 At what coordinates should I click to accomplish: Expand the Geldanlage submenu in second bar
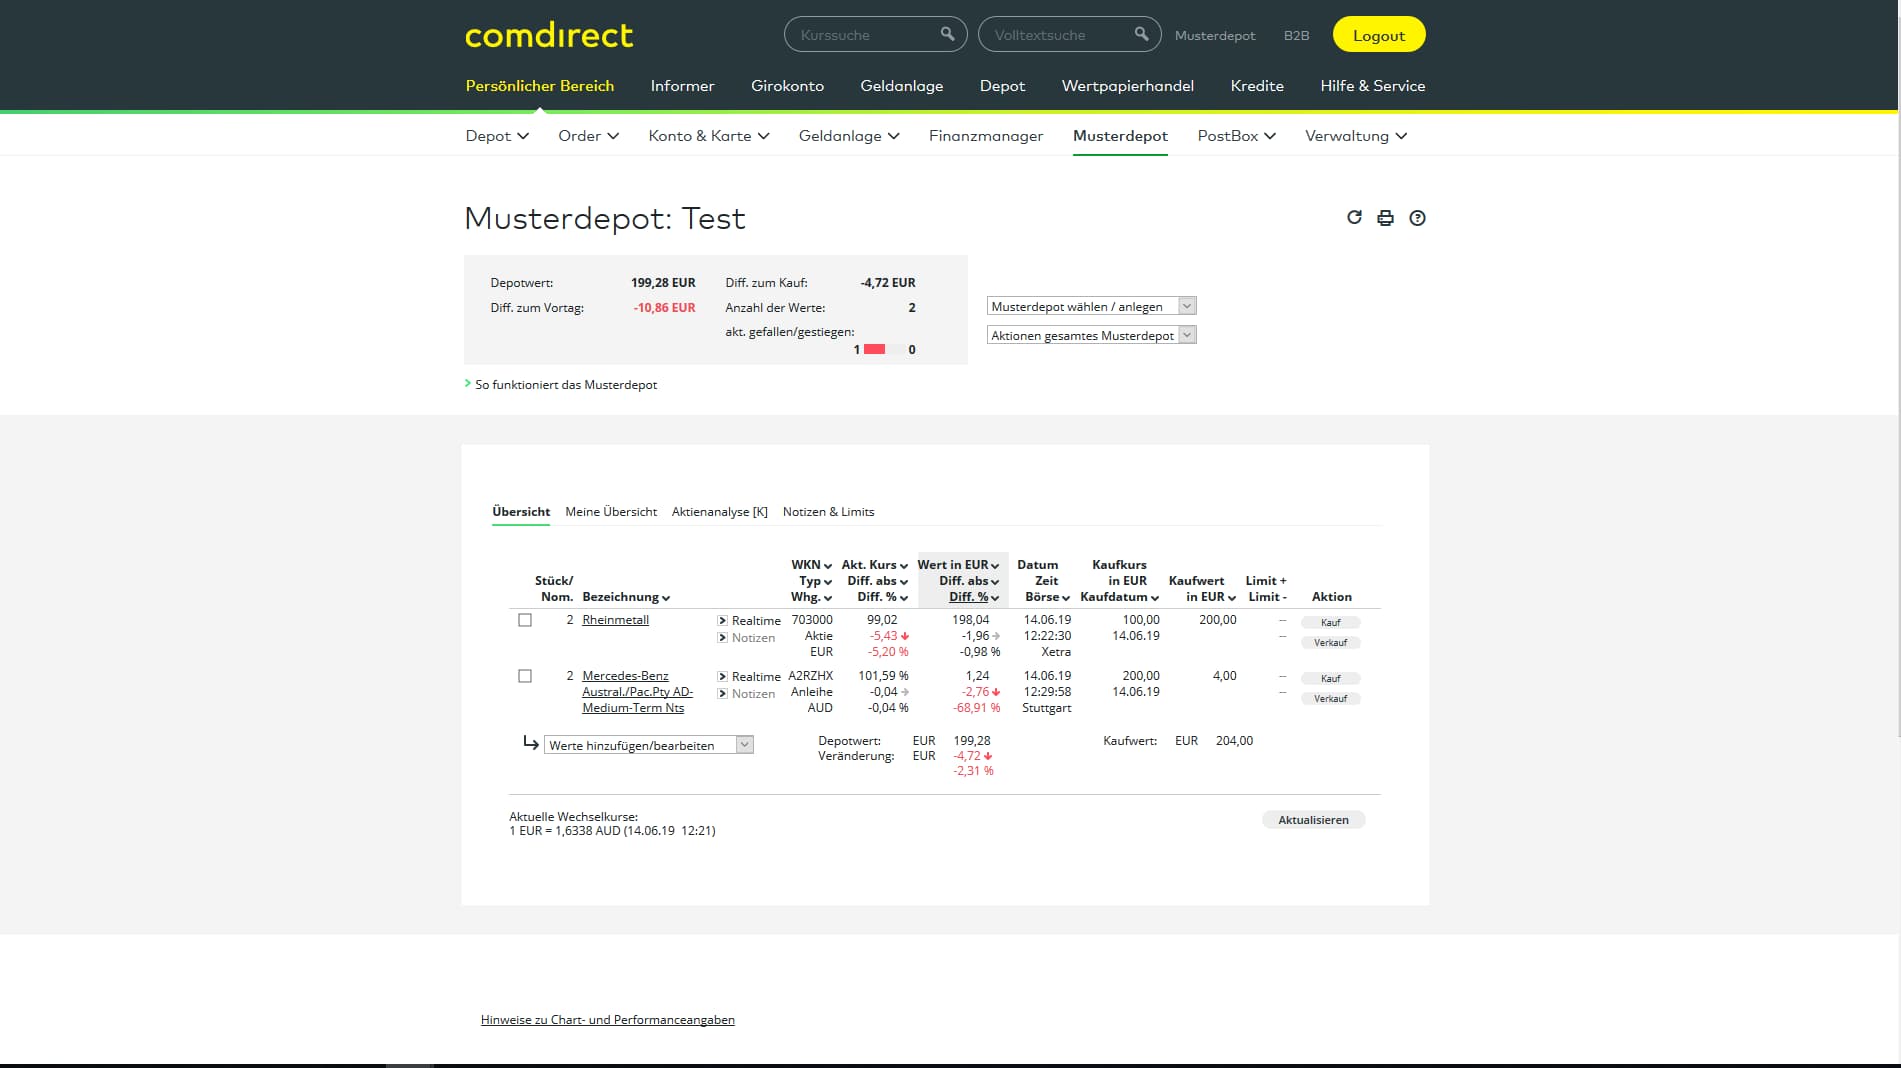[x=849, y=136]
